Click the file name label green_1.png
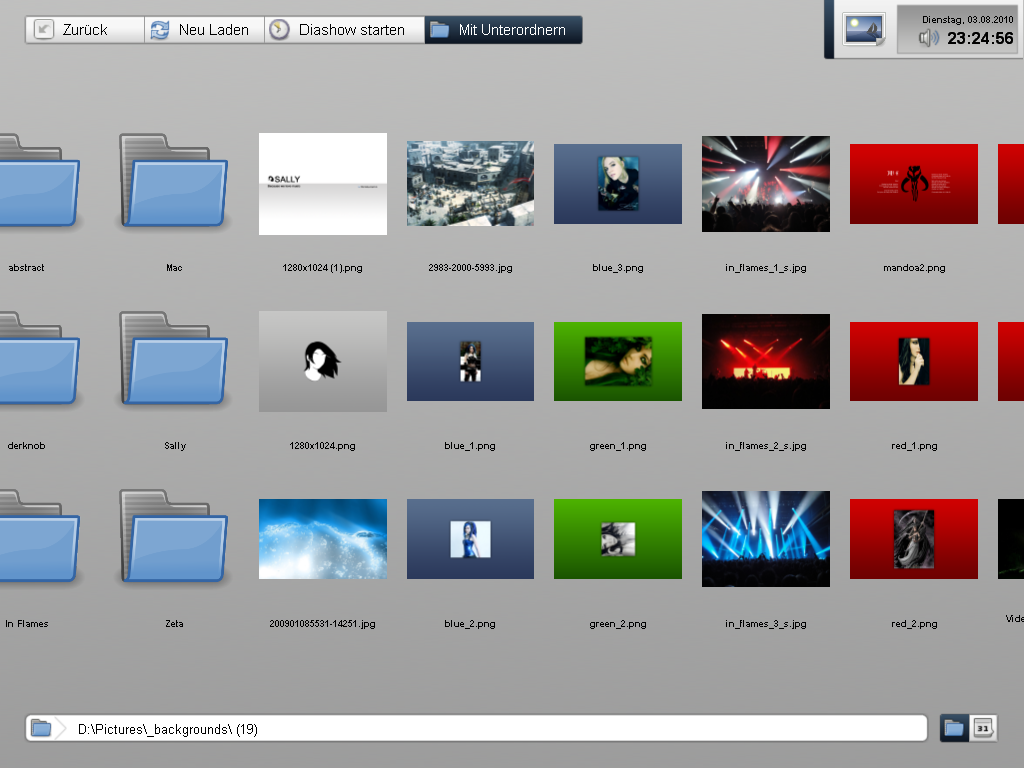Viewport: 1024px width, 768px height. [x=618, y=445]
